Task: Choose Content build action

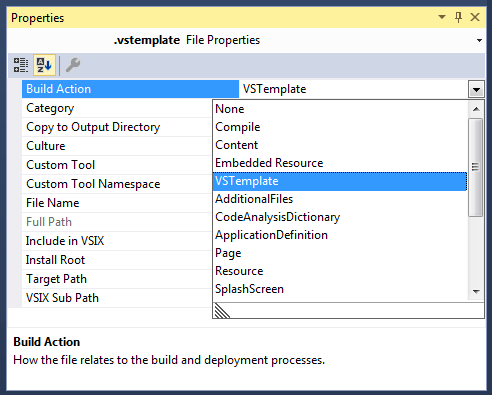Action: [340, 145]
